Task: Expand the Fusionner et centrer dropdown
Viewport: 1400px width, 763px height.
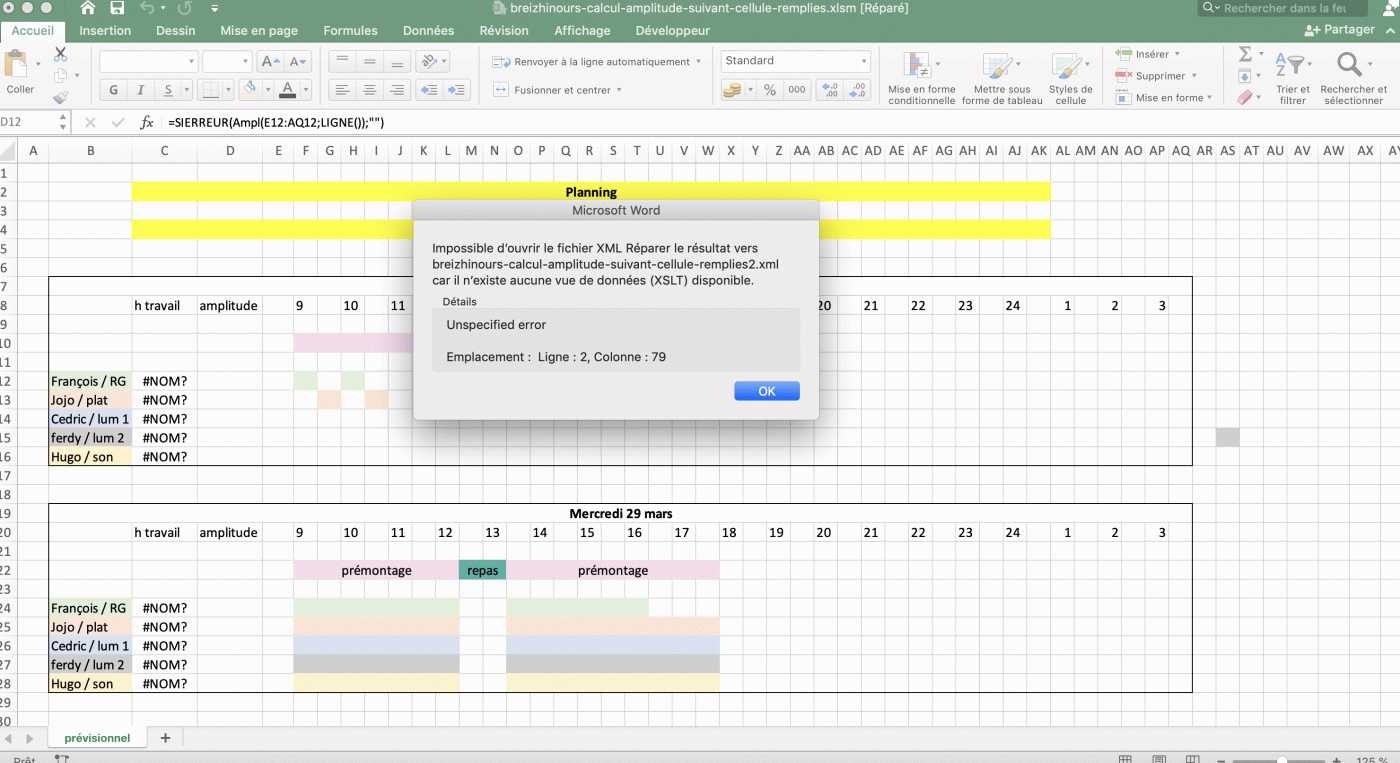Action: (619, 90)
